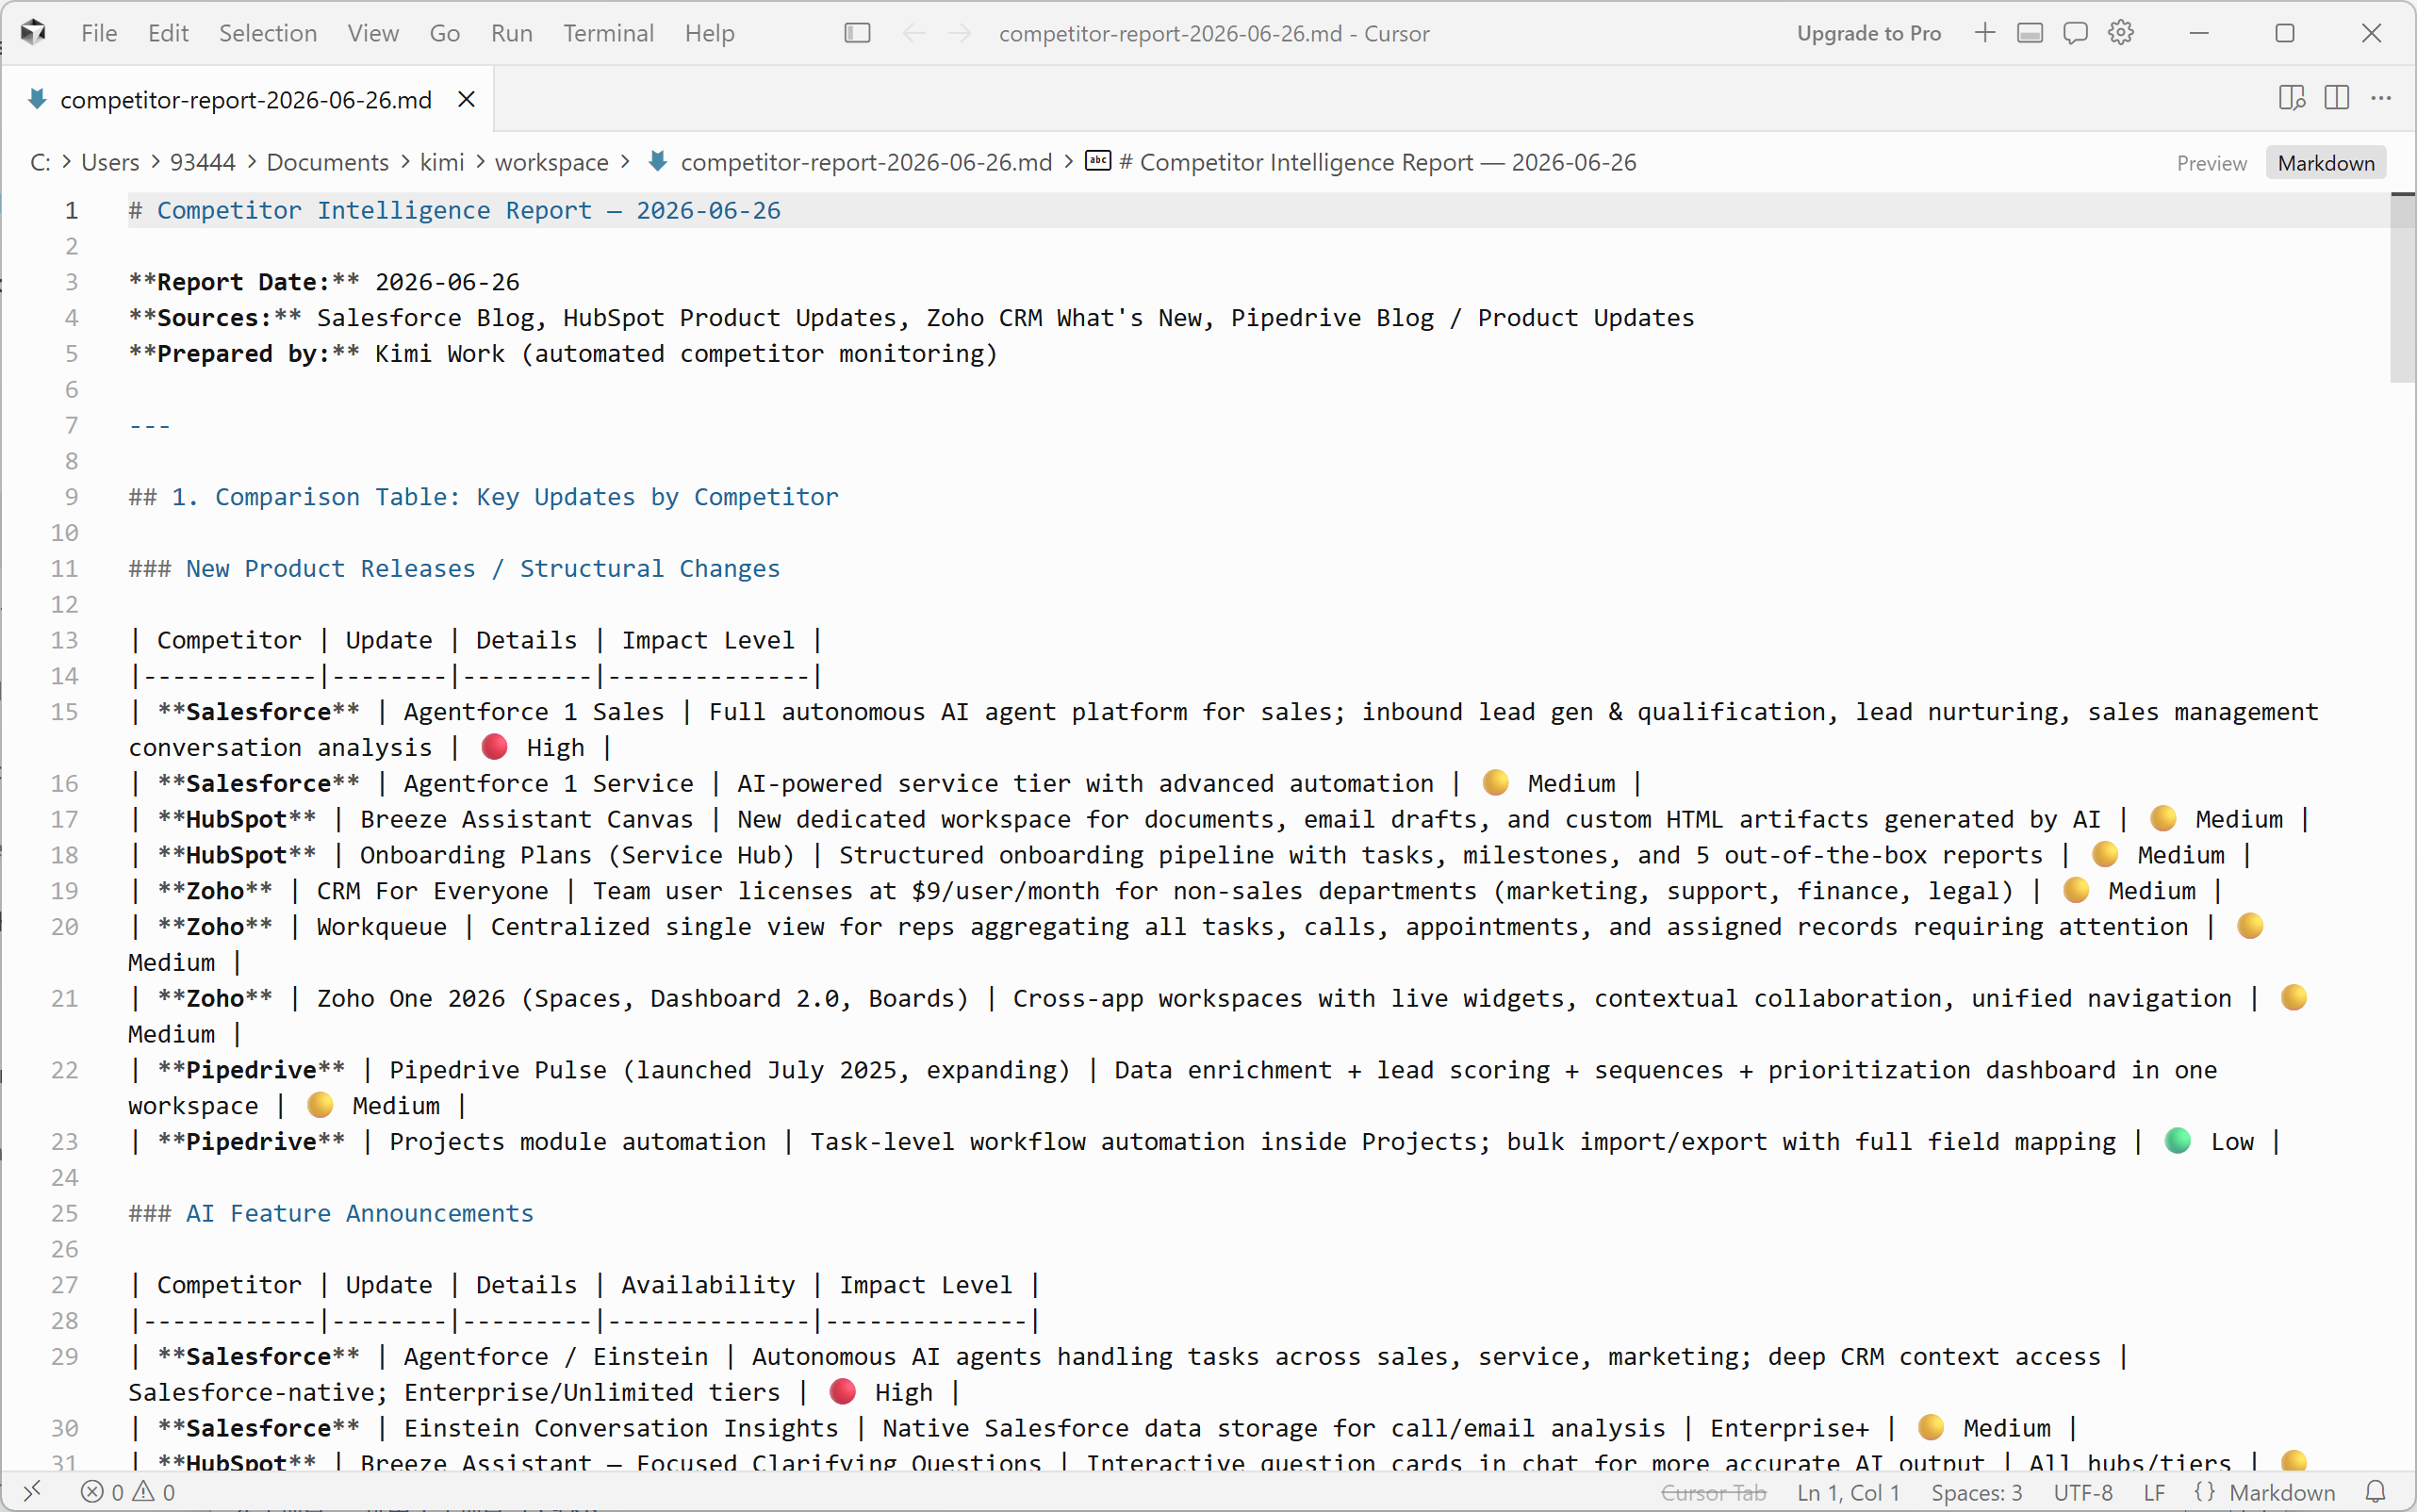Go back with the left arrow

tap(913, 33)
